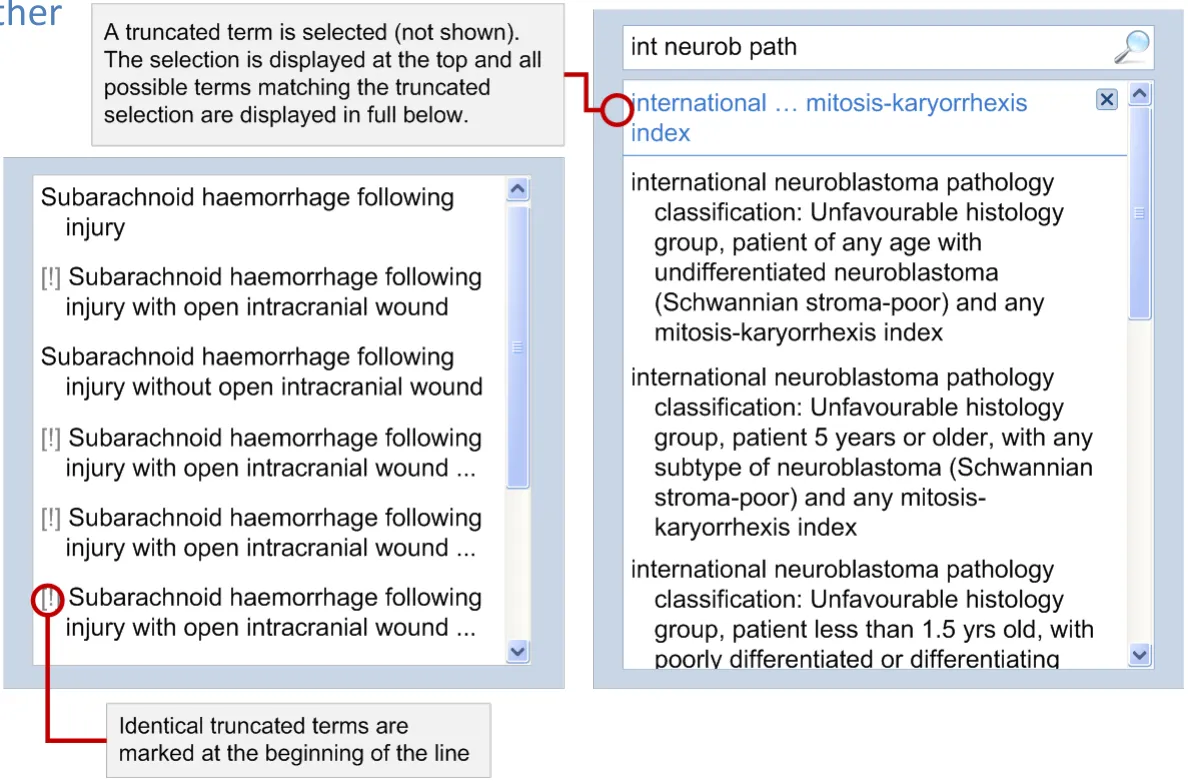Select the 'patient 5 years or older' classification term
1188x782 pixels.
tap(862, 452)
